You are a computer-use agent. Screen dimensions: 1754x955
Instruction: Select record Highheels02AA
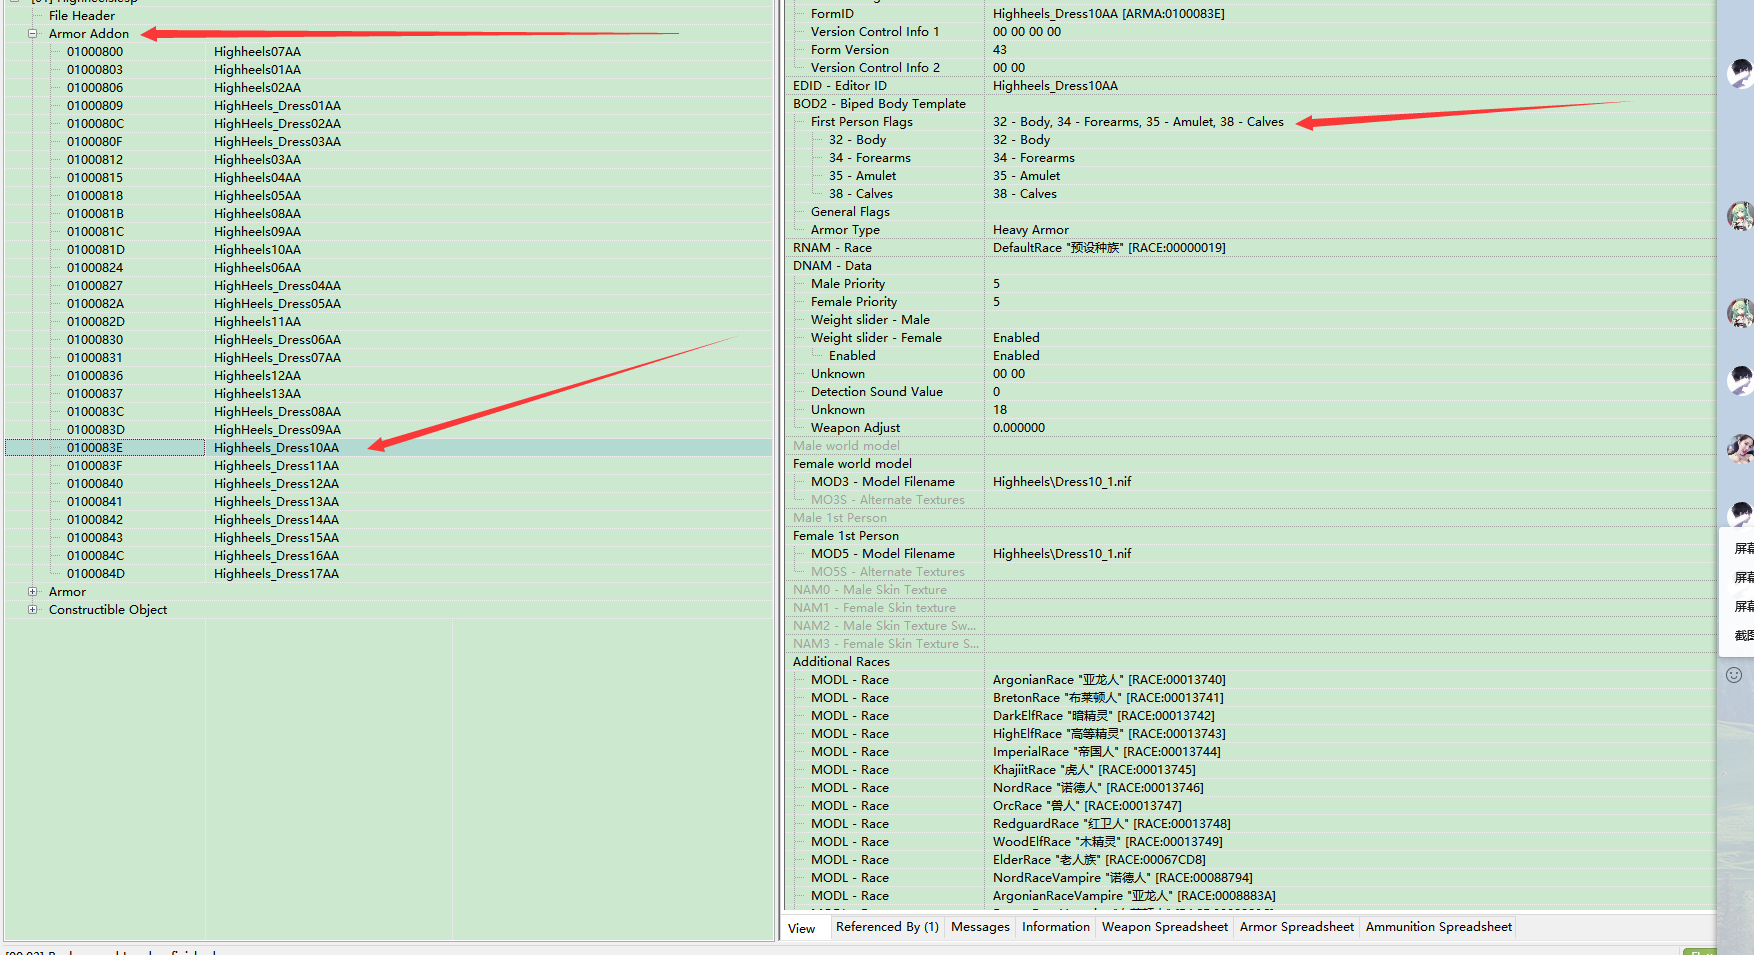point(257,87)
